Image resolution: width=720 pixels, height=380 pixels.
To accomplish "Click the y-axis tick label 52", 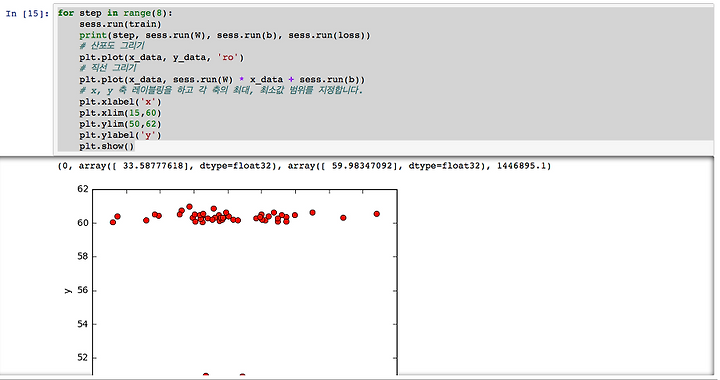I will coord(83,358).
